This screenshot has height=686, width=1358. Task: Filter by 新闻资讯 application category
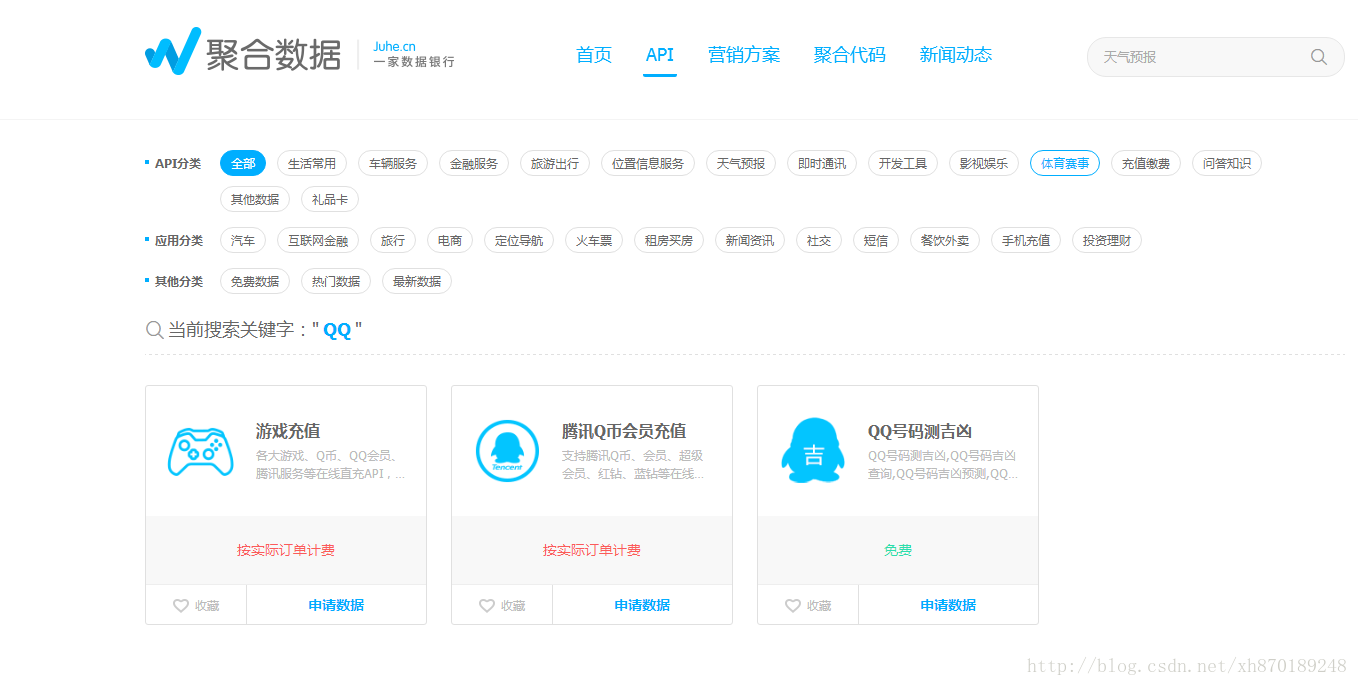(750, 240)
